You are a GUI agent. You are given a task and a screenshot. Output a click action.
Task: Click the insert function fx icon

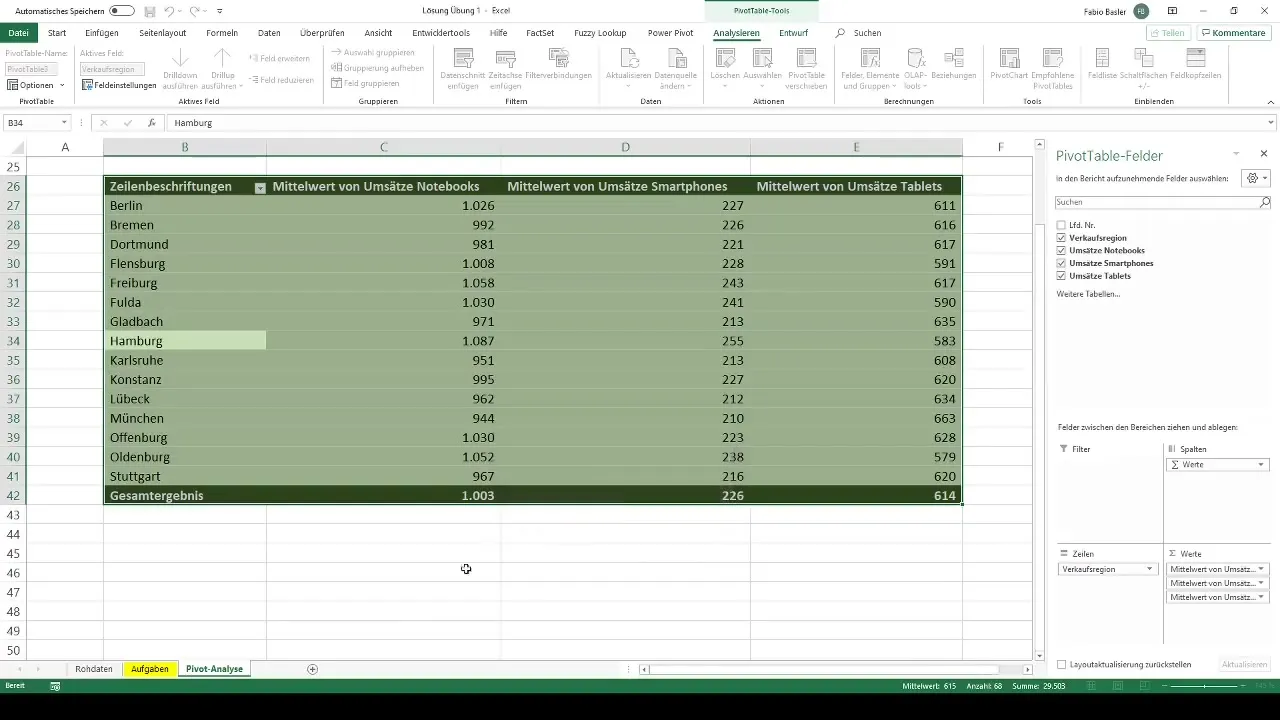coord(151,122)
